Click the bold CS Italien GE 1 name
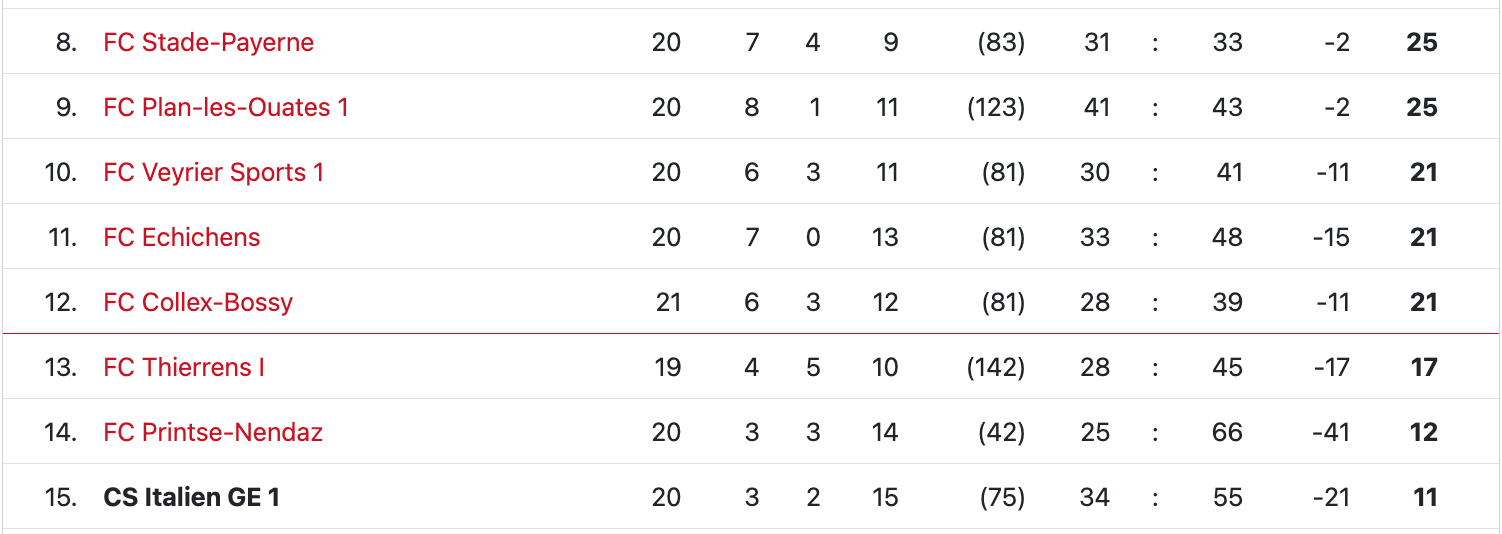 [x=191, y=497]
